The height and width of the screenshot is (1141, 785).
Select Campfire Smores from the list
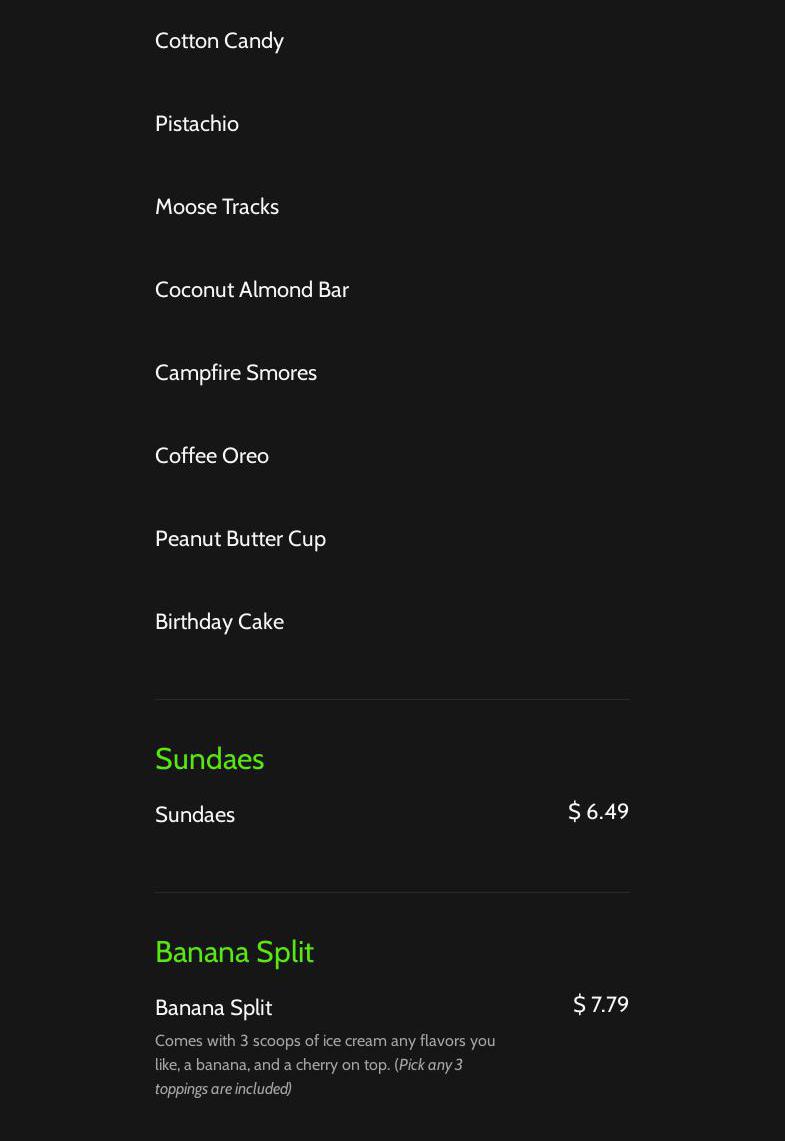[x=236, y=373]
